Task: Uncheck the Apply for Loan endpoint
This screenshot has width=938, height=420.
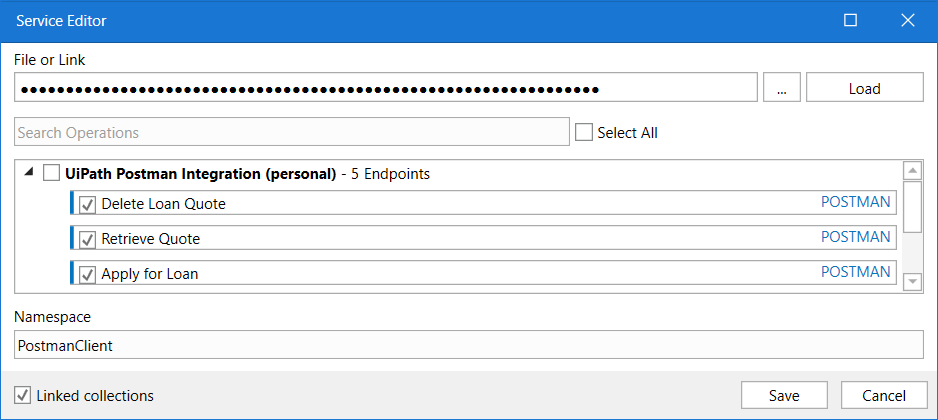Action: point(87,273)
